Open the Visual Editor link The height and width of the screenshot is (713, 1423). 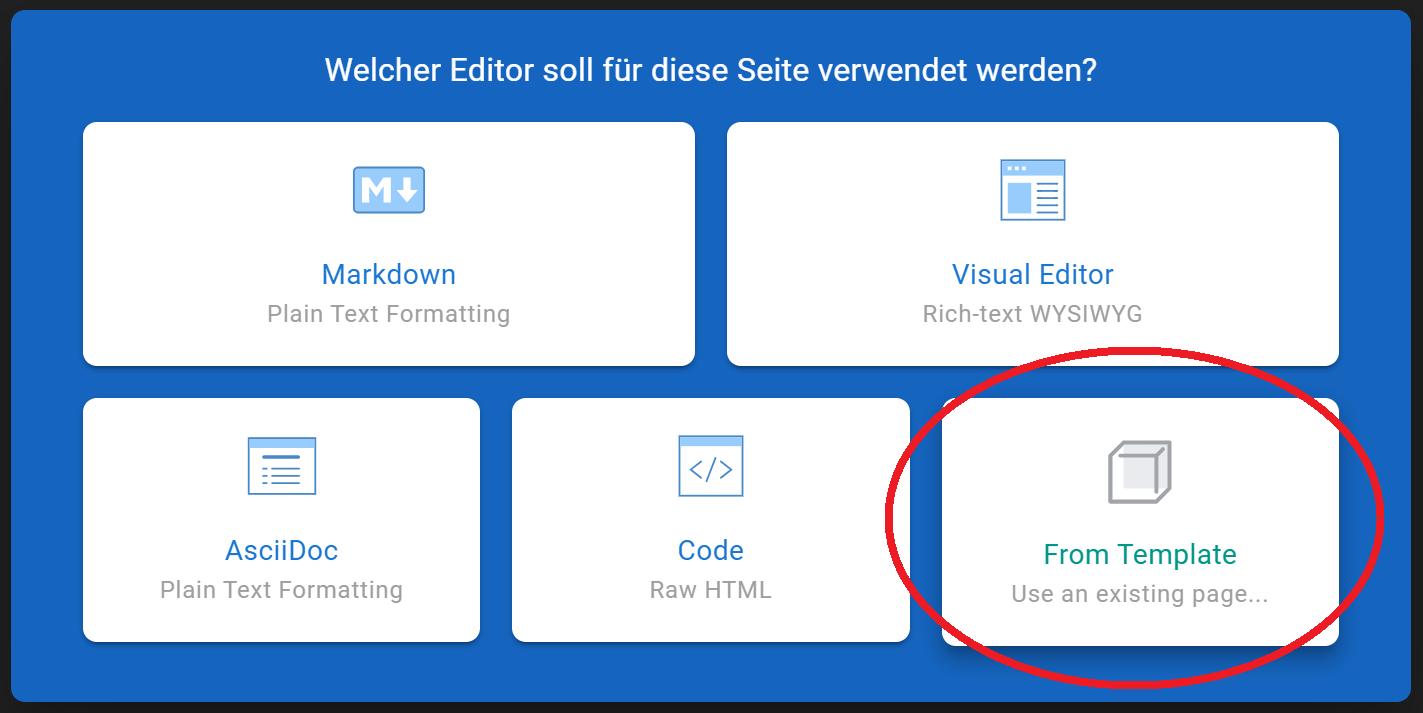pyautogui.click(x=1032, y=274)
